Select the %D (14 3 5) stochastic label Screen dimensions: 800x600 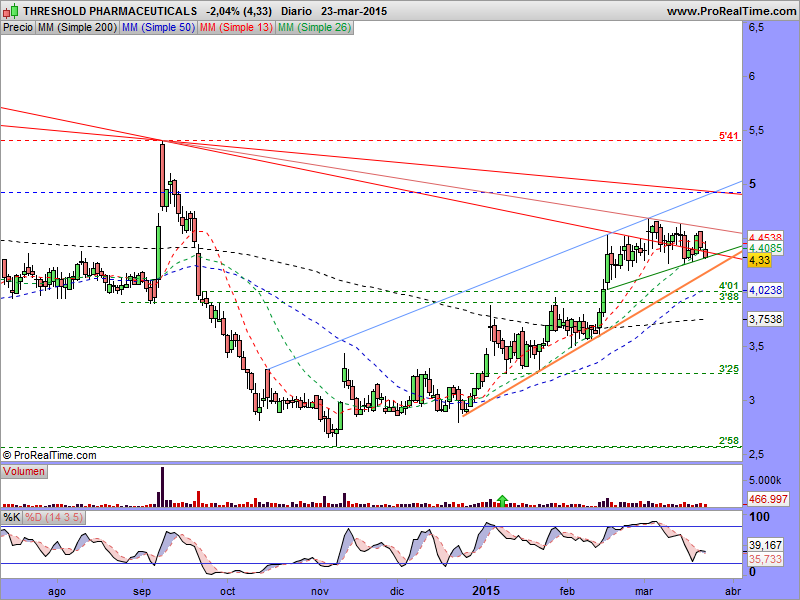point(54,517)
